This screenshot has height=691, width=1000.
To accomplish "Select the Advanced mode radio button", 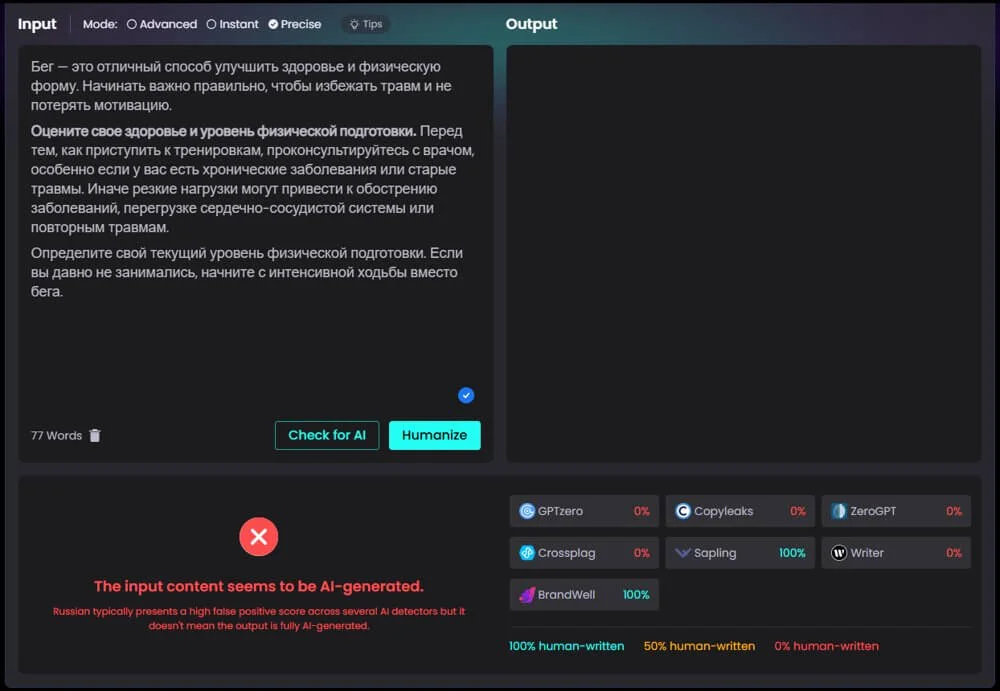I will tap(131, 24).
